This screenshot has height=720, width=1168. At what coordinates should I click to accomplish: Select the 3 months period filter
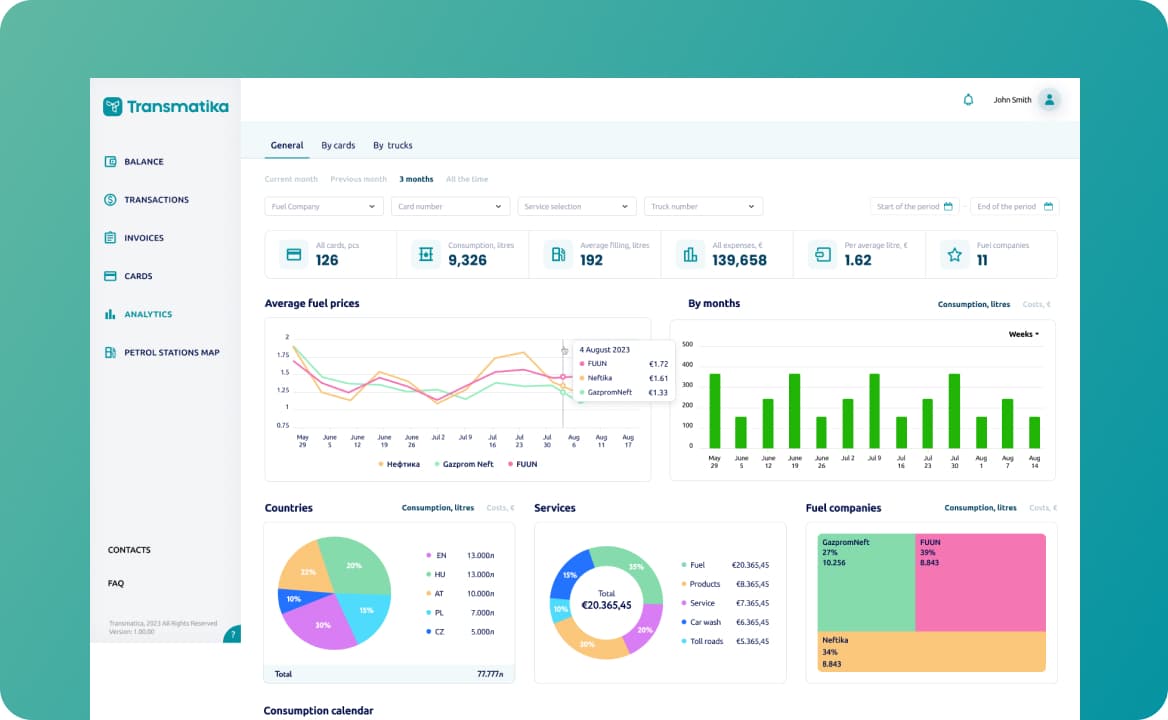416,179
